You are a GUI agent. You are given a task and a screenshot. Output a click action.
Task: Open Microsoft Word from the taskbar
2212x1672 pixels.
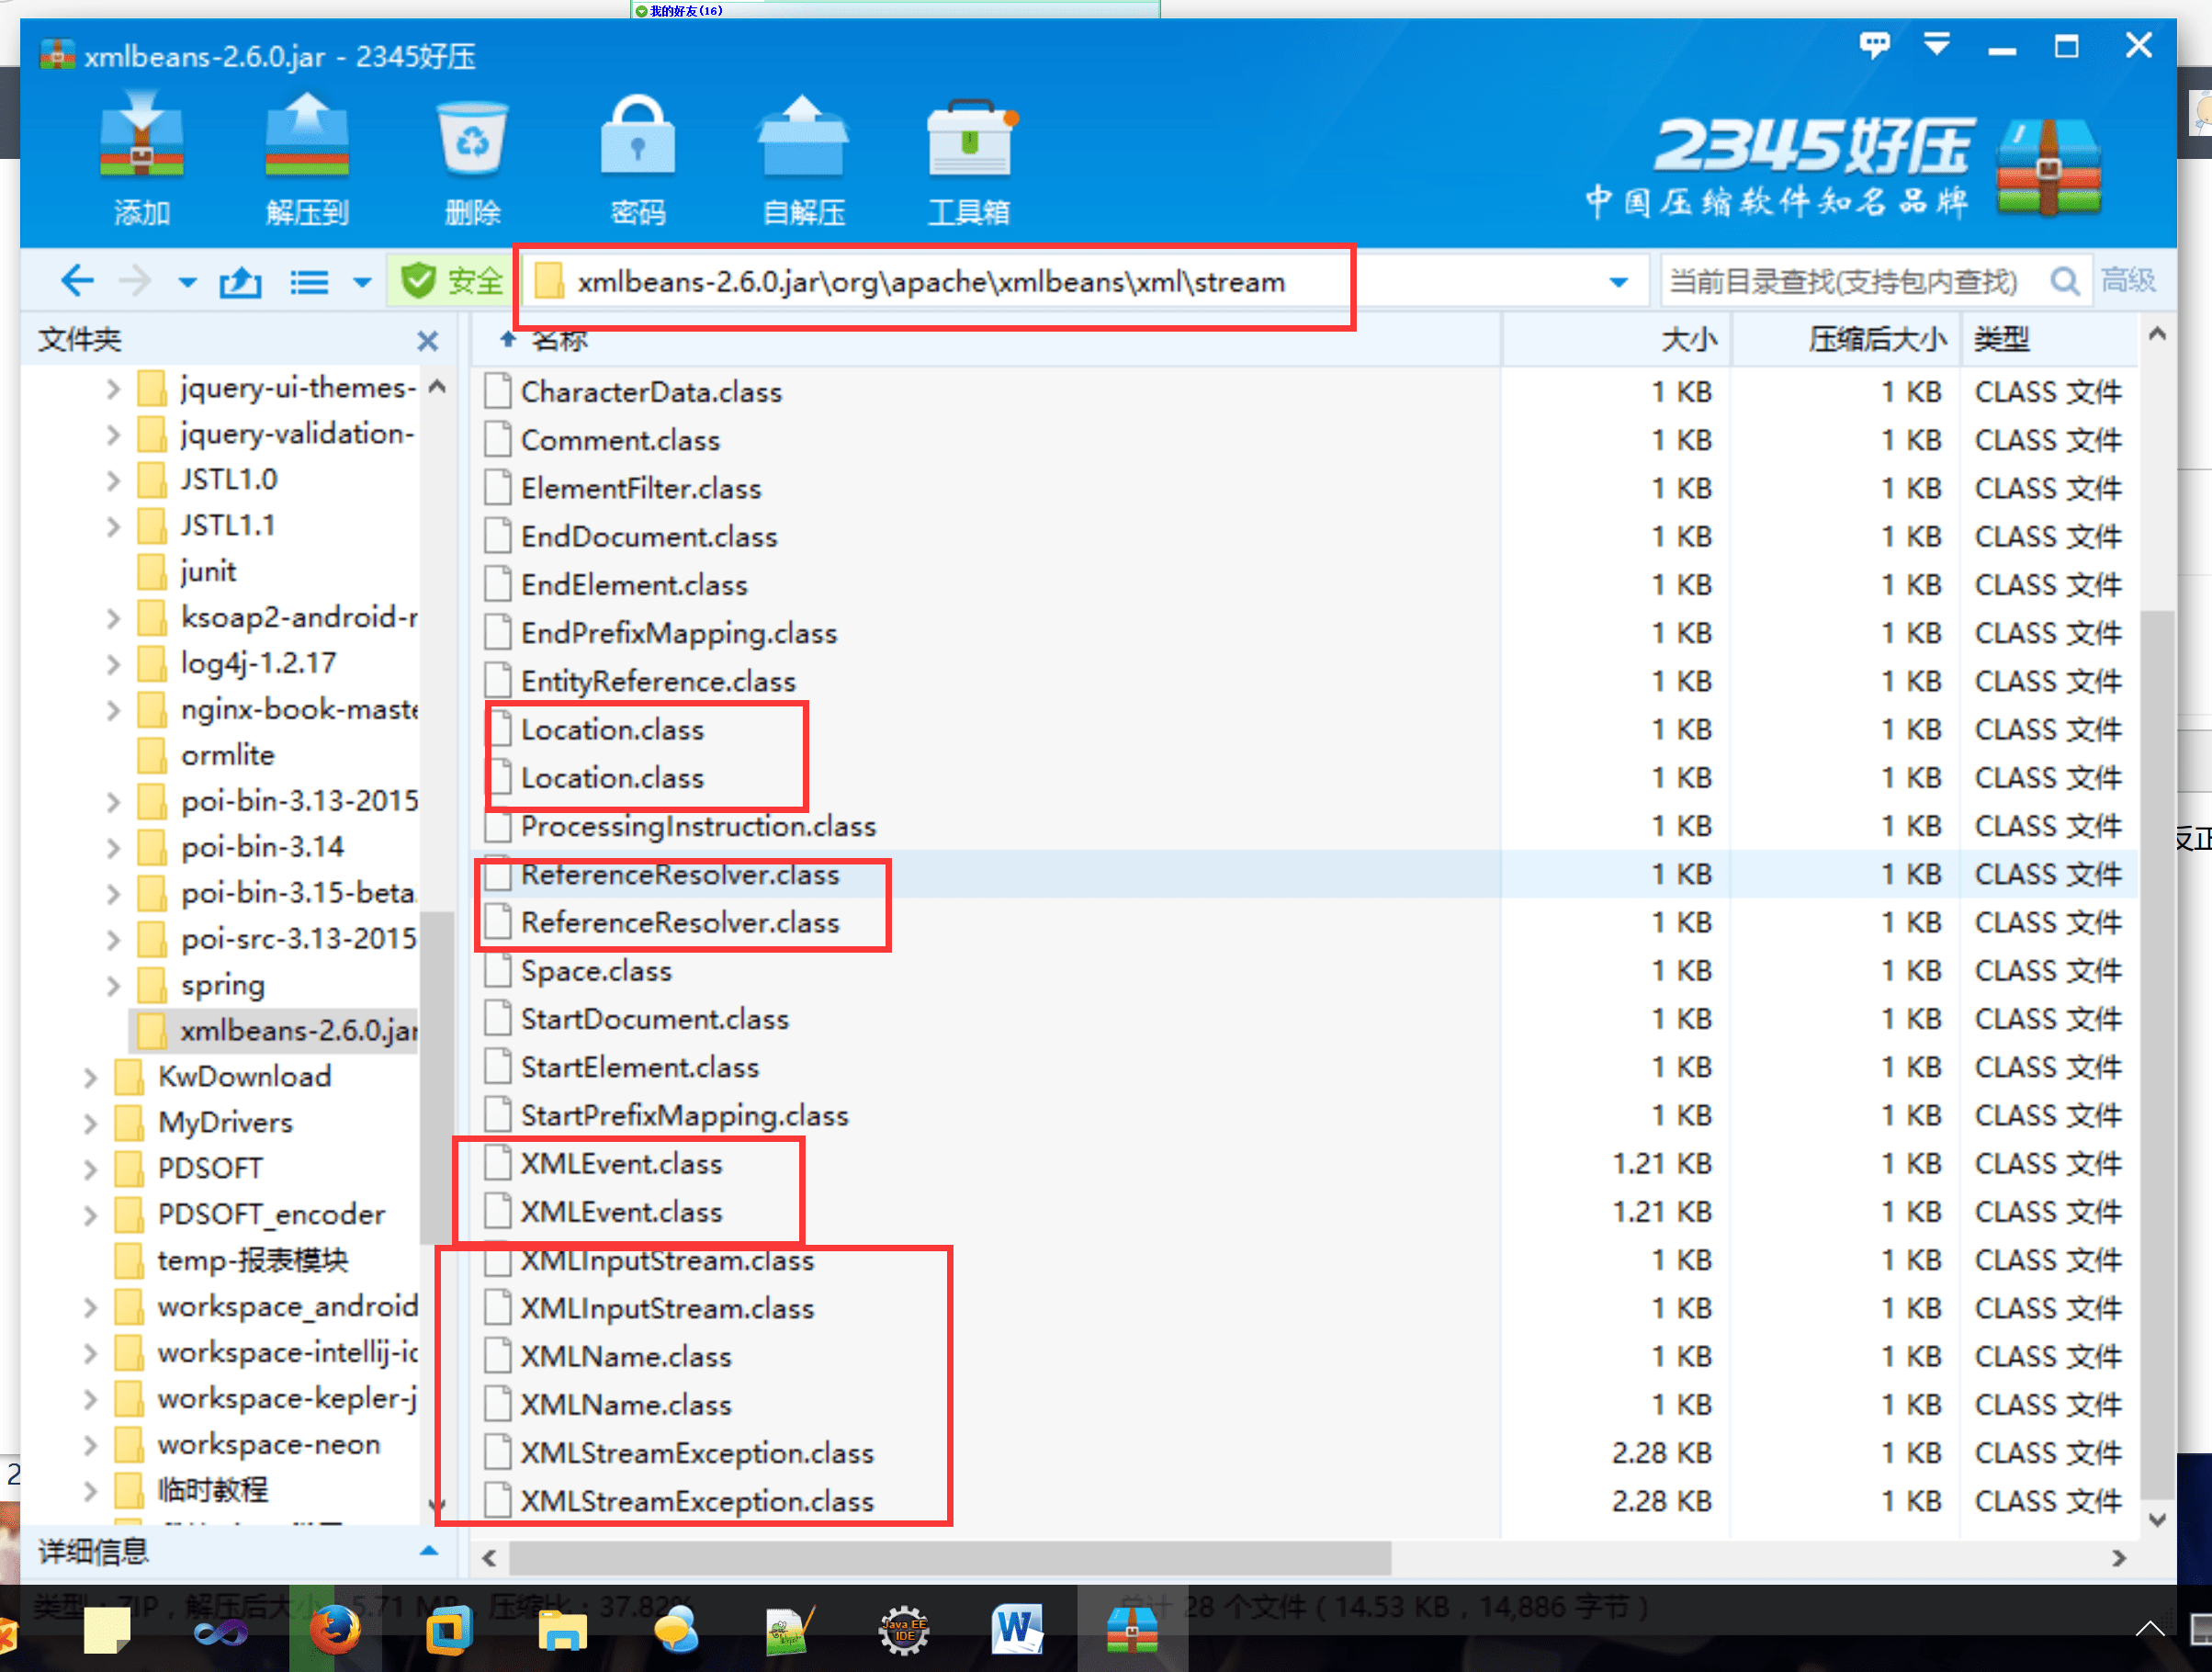[x=1016, y=1628]
